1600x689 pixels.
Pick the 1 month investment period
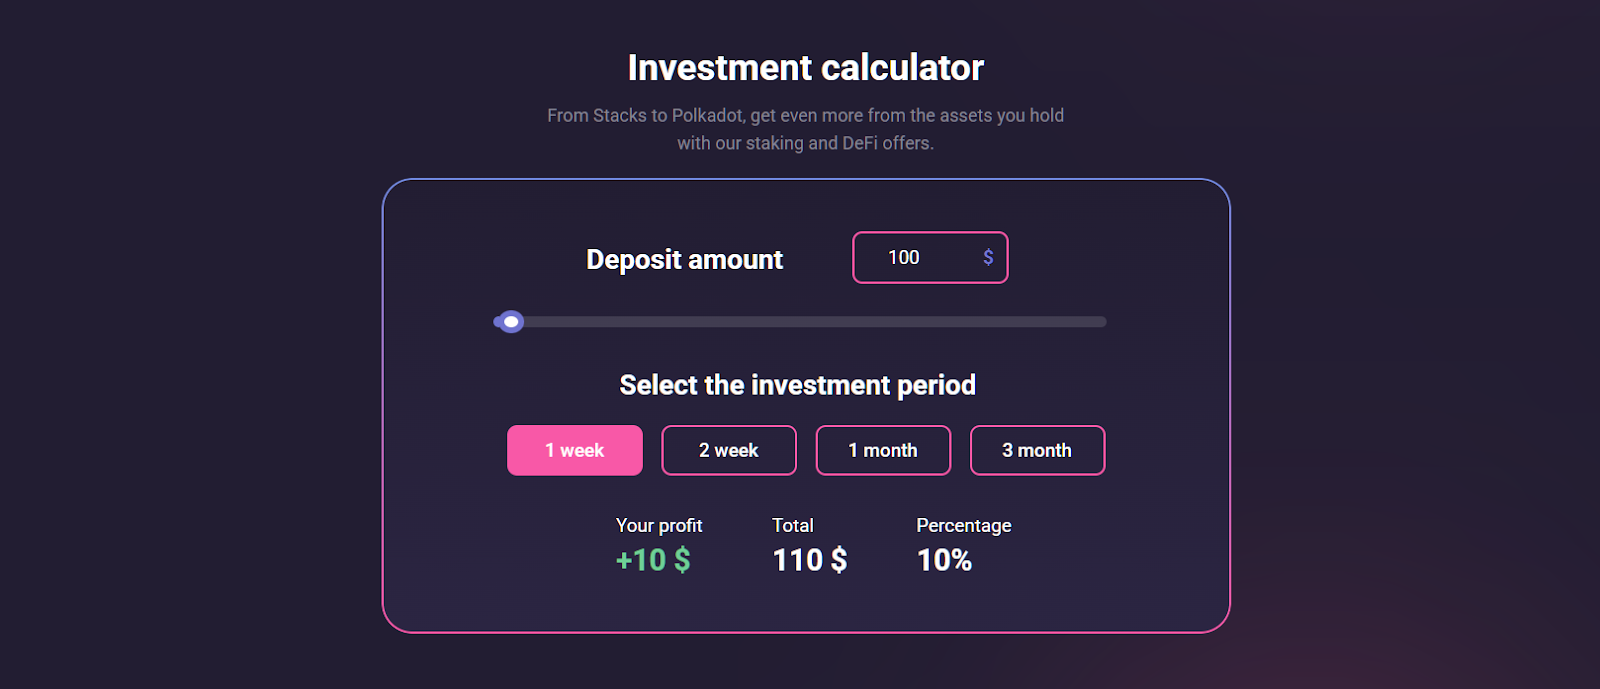pos(883,451)
